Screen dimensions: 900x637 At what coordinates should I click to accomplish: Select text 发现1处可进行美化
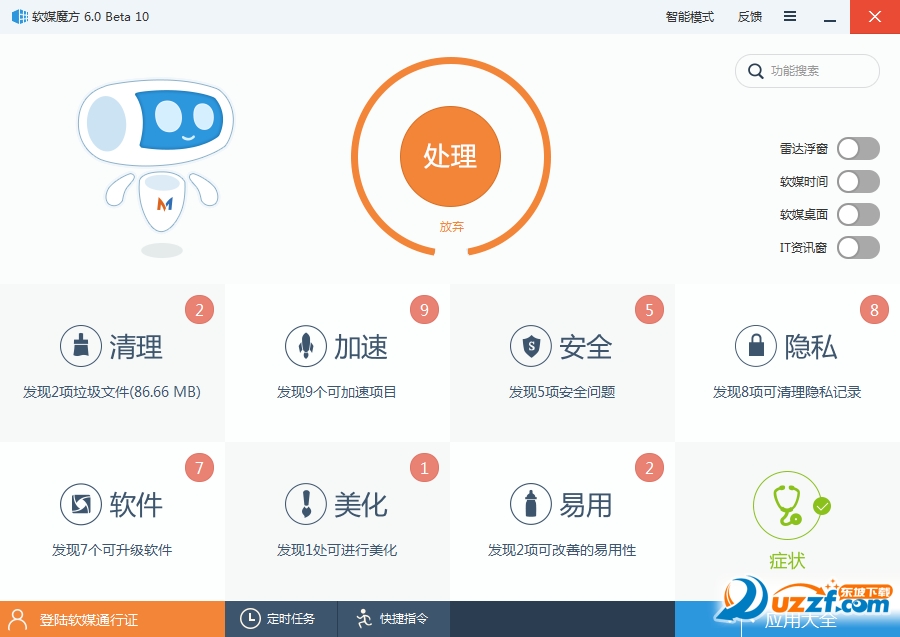[337, 550]
